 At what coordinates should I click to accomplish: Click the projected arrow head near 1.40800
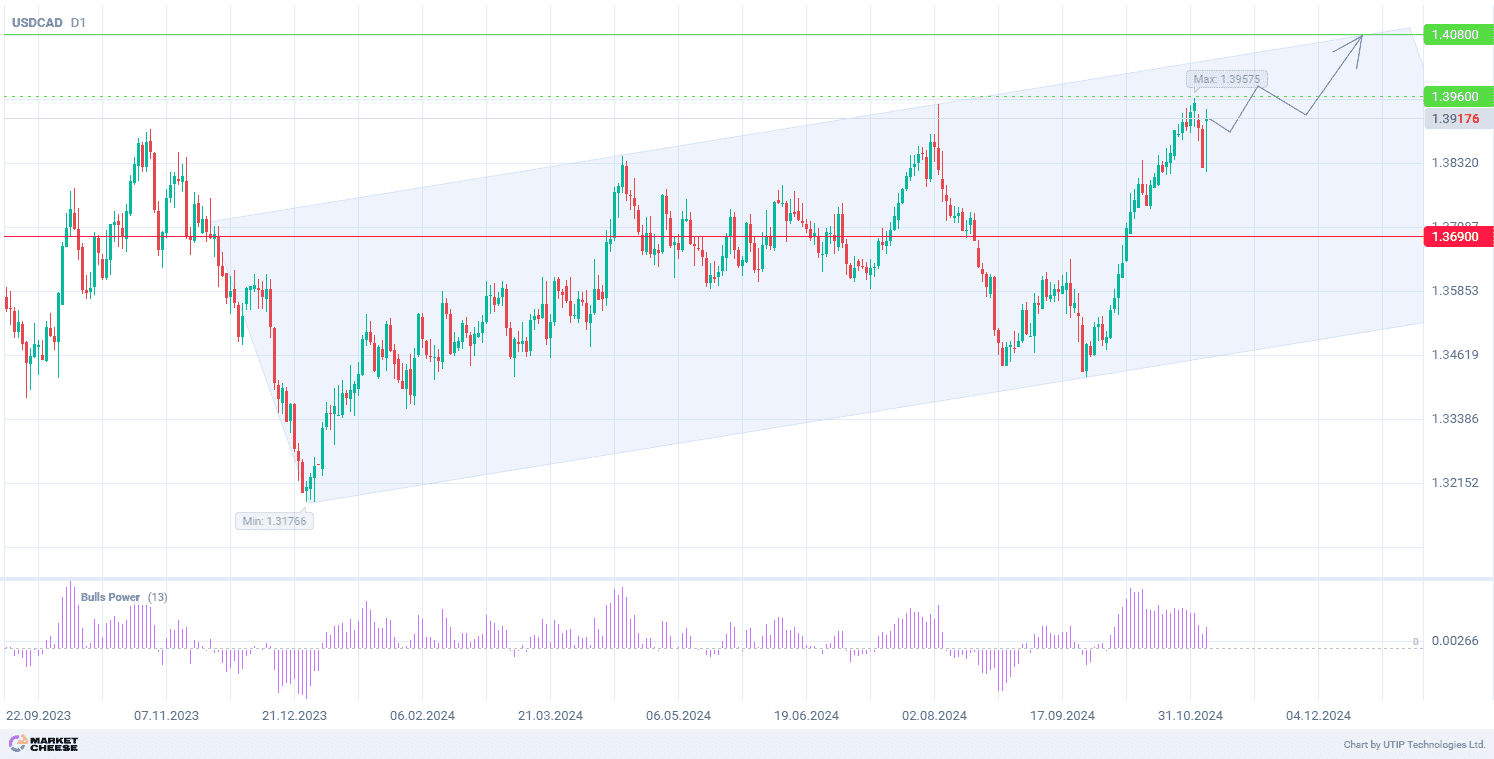tap(1359, 39)
